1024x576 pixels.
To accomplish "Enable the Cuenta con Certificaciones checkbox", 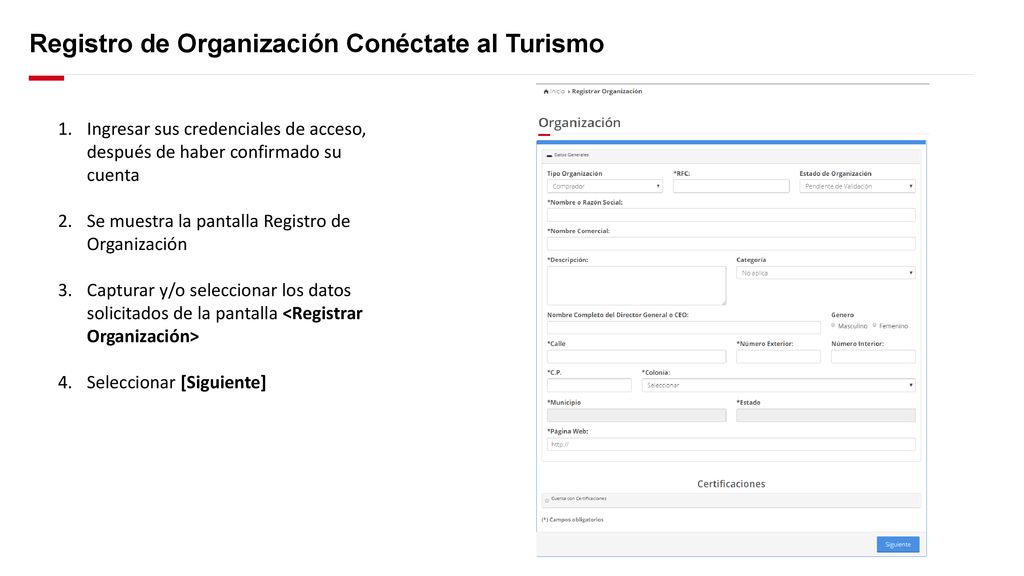I will click(547, 501).
